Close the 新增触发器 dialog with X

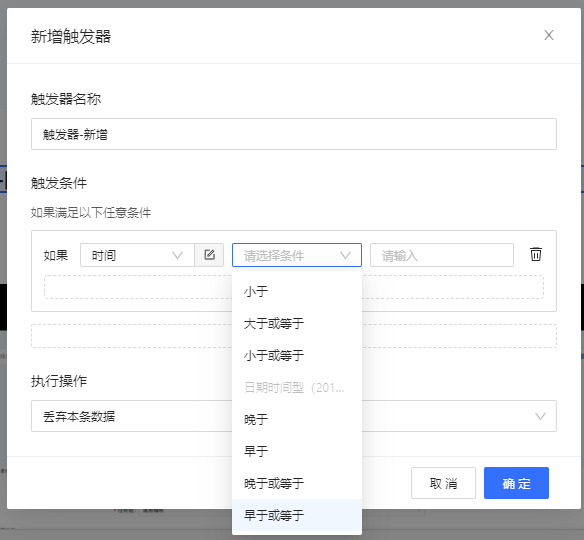pyautogui.click(x=549, y=35)
